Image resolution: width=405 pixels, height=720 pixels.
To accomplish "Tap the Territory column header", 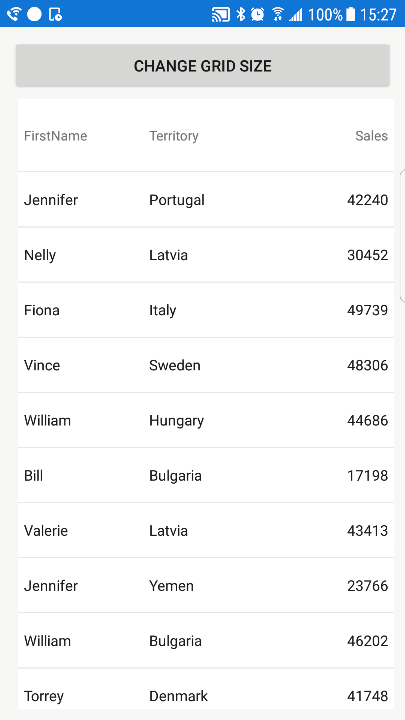I will [174, 136].
